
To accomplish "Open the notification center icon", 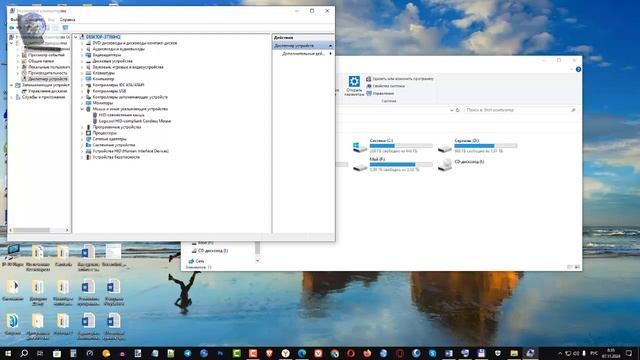I will point(629,353).
